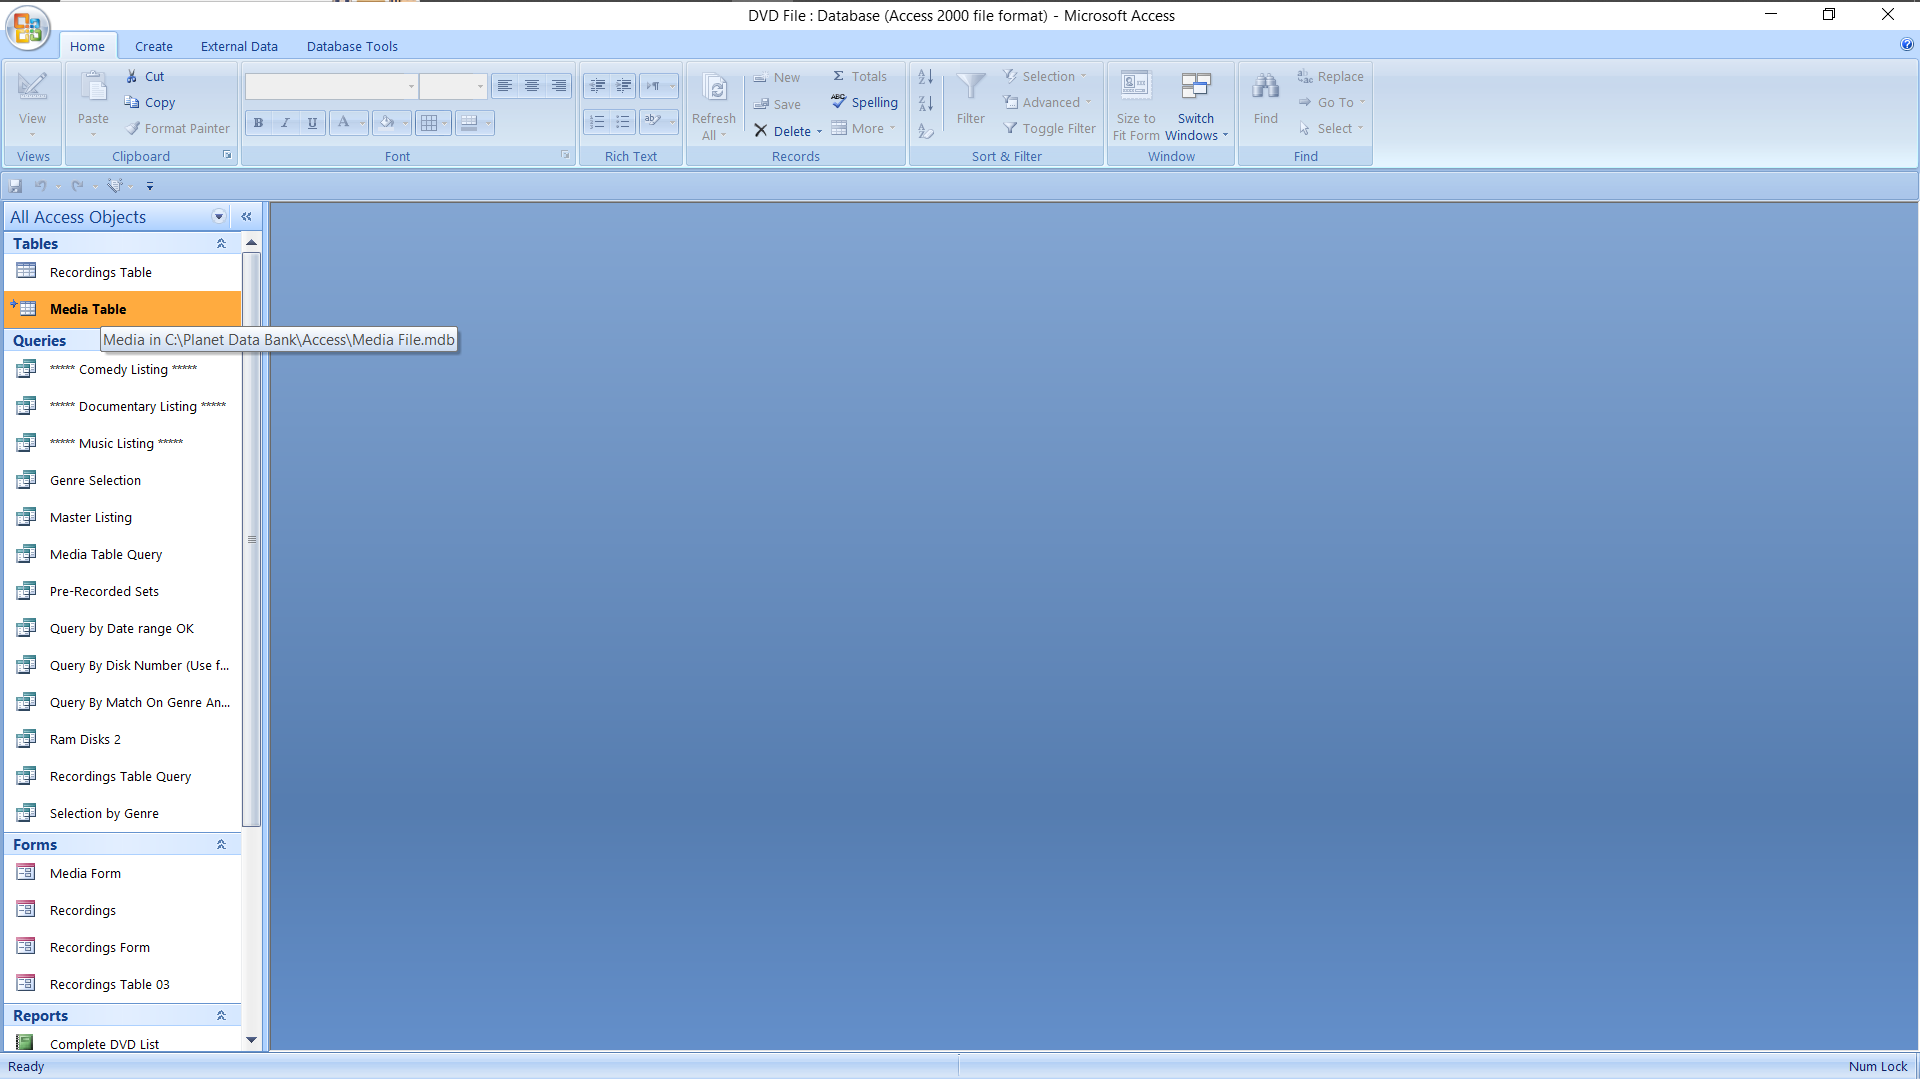Click the Cut scissors icon
1920x1080 pixels.
(x=132, y=76)
